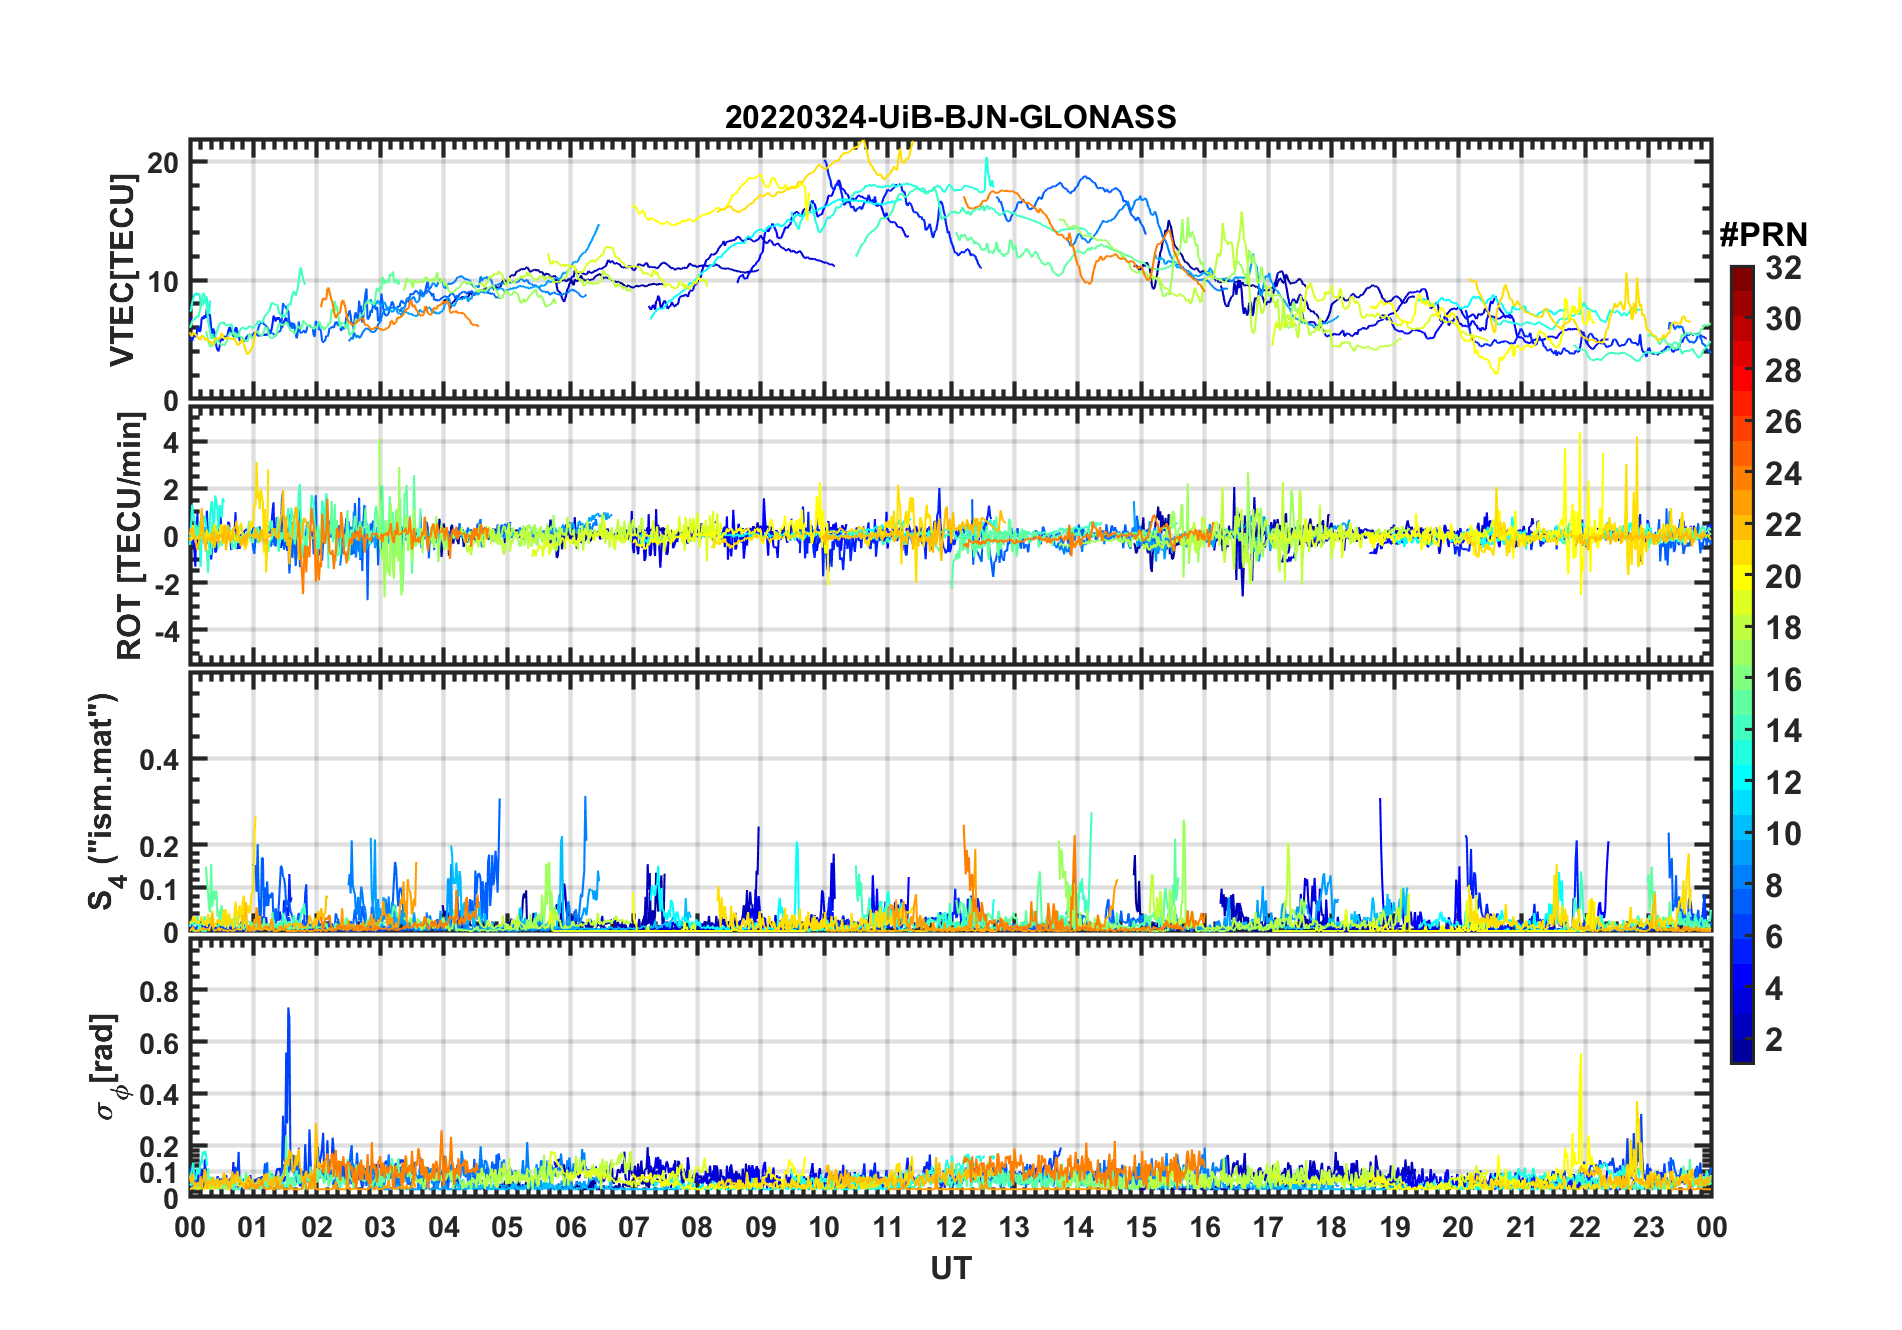Click the S4 ("ism.mat") y-axis label
This screenshot has width=1902, height=1330.
(103, 801)
